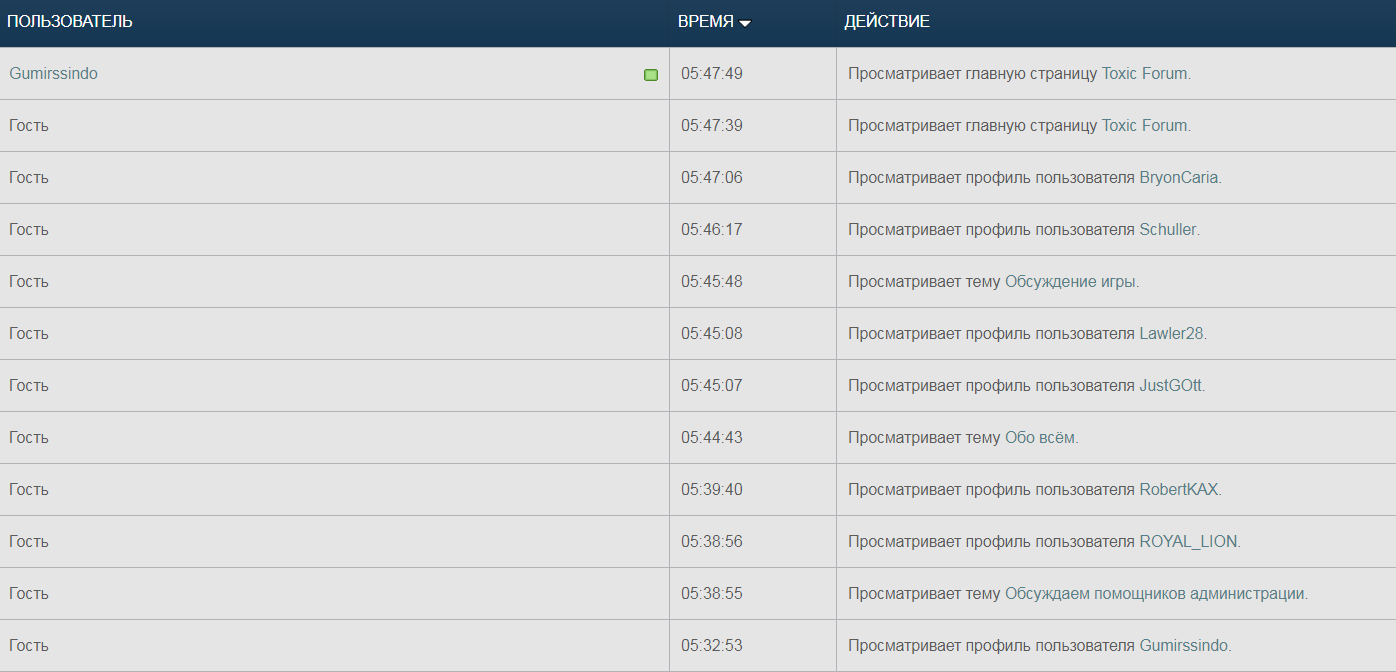This screenshot has height=672, width=1396.
Task: Open Gumirssindo profile link in last row
Action: coord(1184,646)
